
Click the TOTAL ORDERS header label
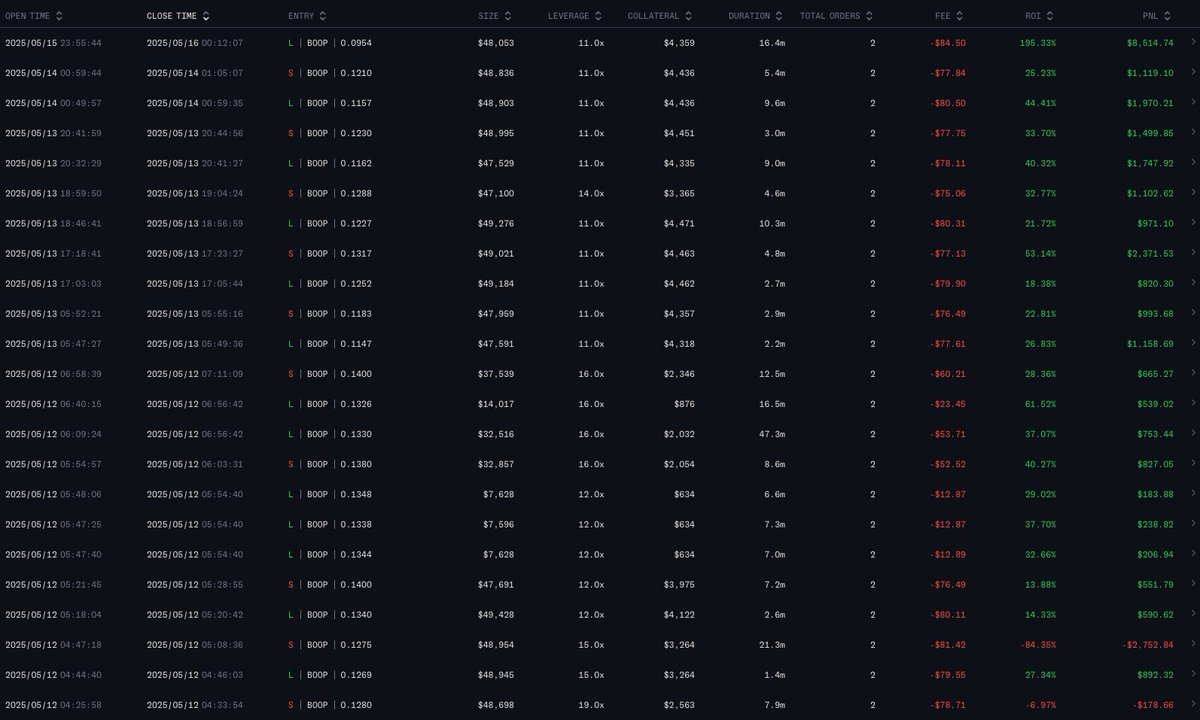[x=830, y=16]
